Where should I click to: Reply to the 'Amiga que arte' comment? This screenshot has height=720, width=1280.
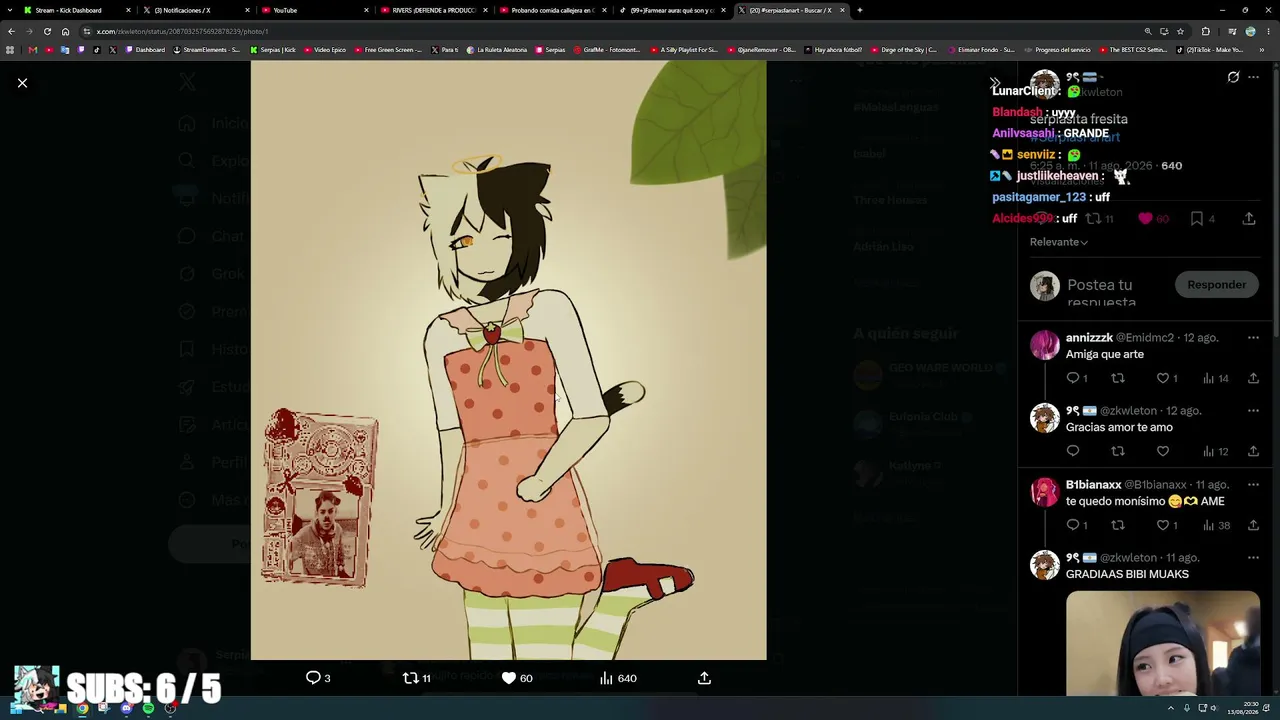pos(1073,378)
